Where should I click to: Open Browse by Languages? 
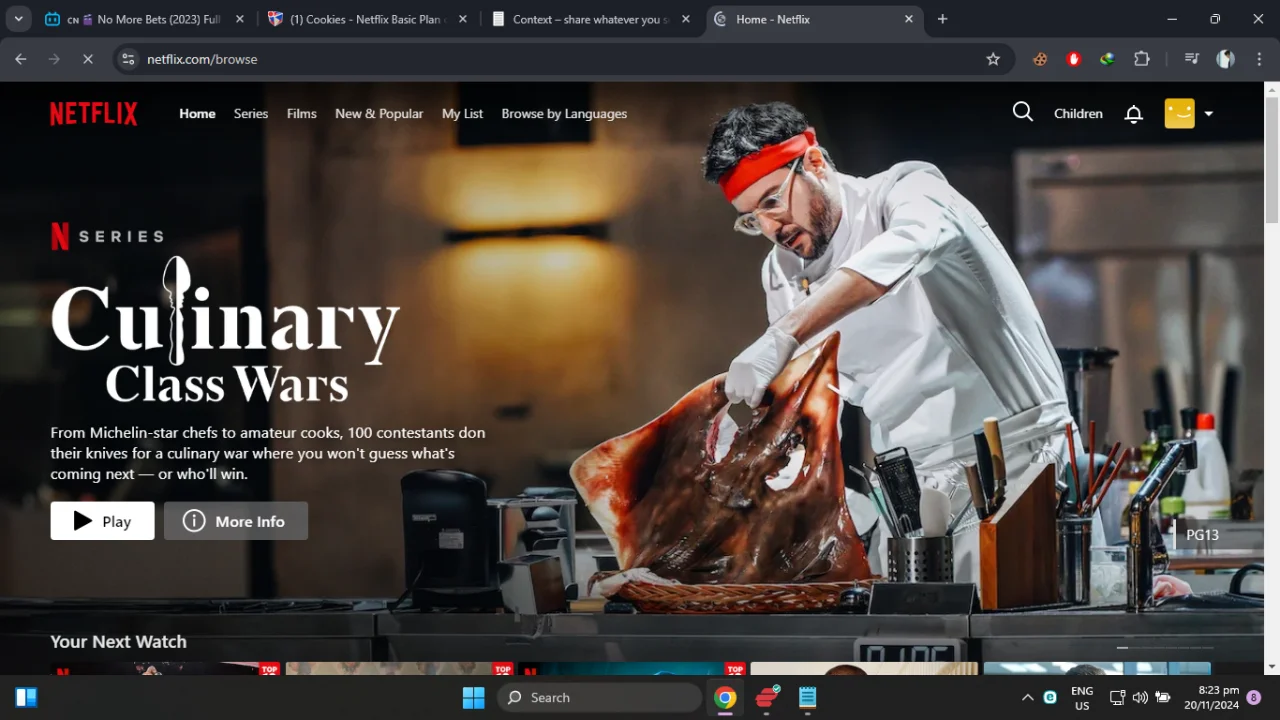tap(564, 114)
